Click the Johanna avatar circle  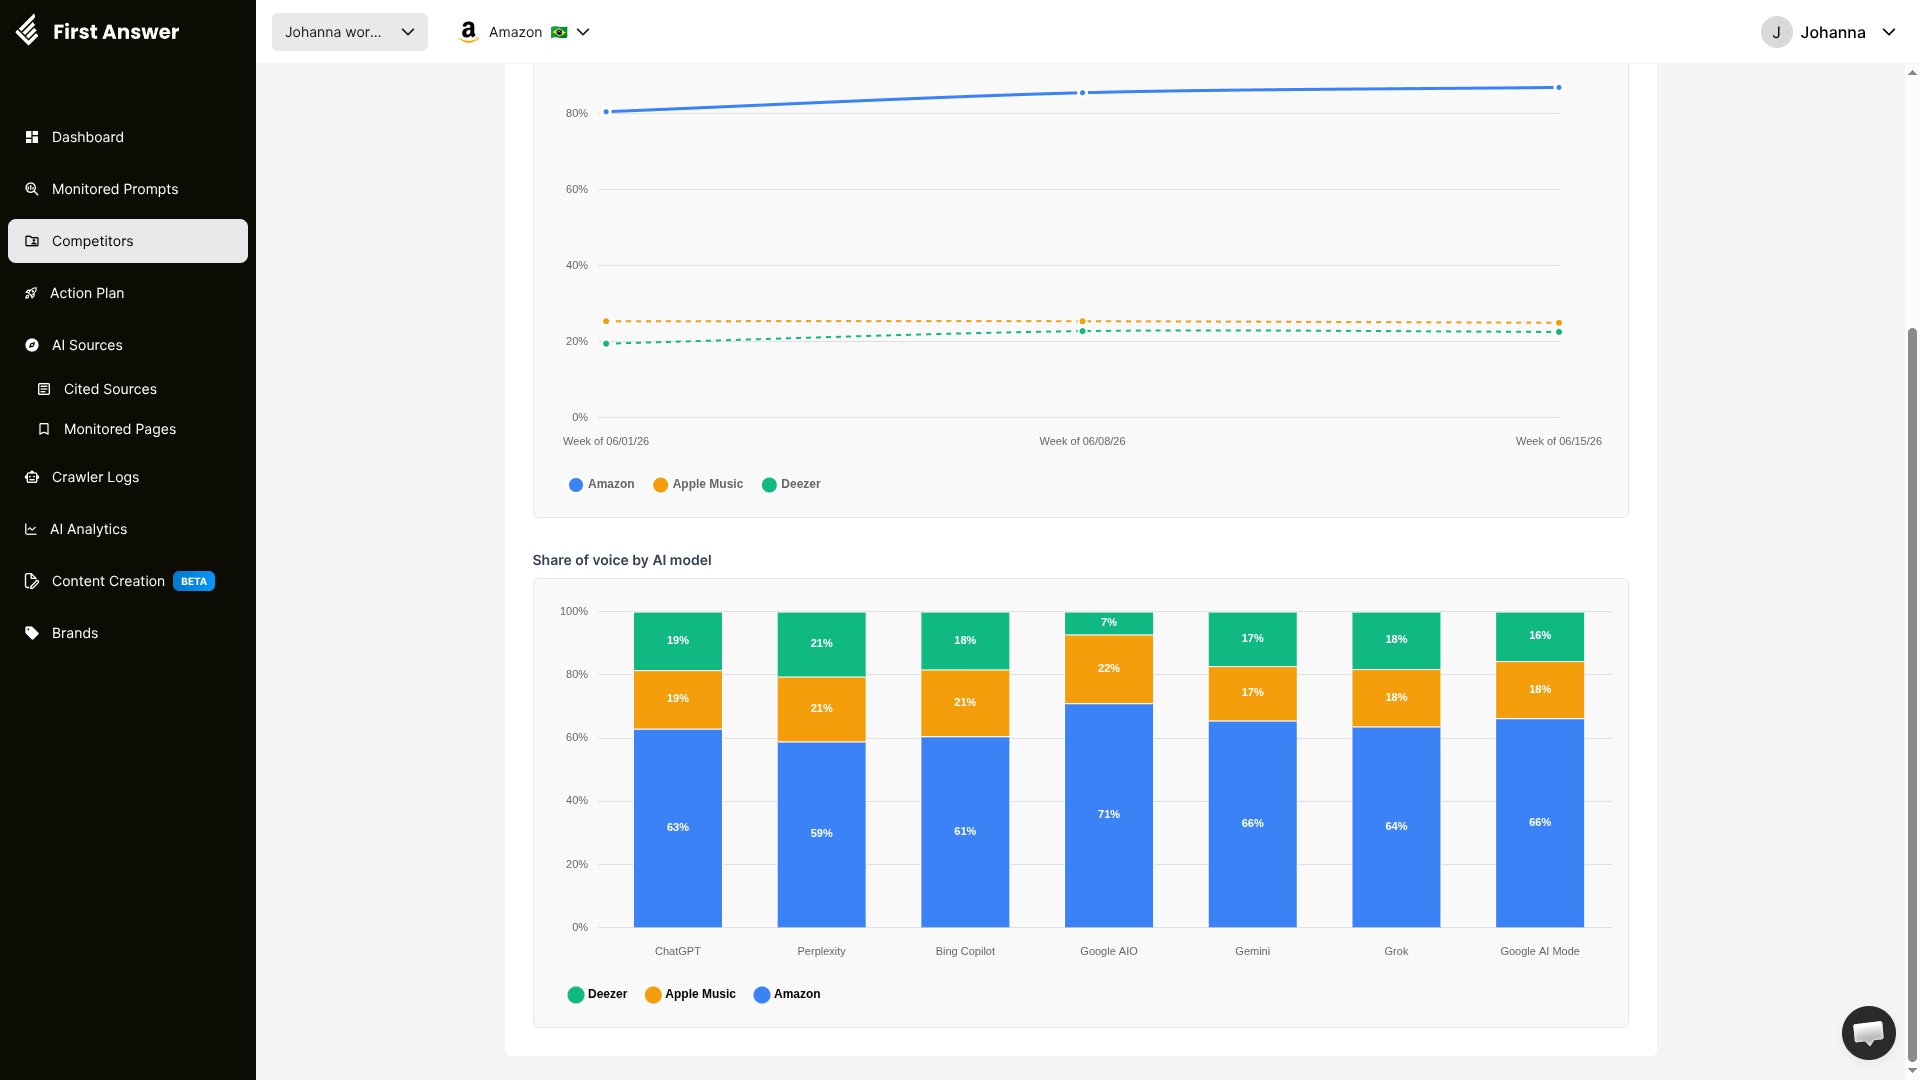[x=1776, y=32]
